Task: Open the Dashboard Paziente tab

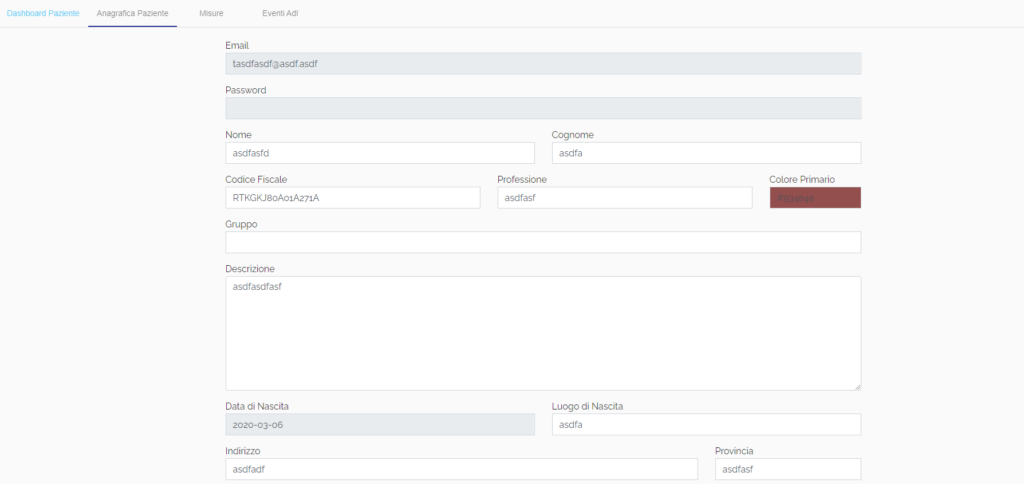Action: (43, 14)
